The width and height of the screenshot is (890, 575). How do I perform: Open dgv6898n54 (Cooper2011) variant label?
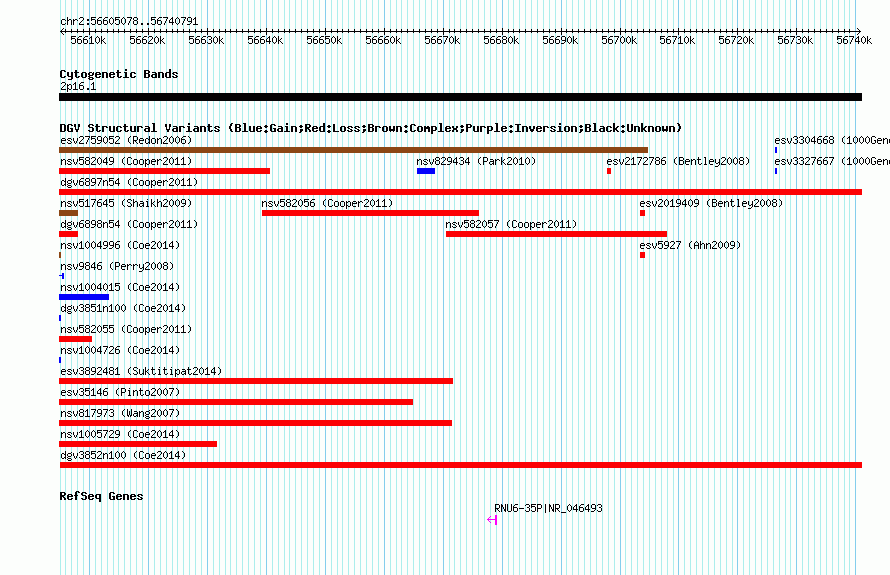tap(129, 224)
